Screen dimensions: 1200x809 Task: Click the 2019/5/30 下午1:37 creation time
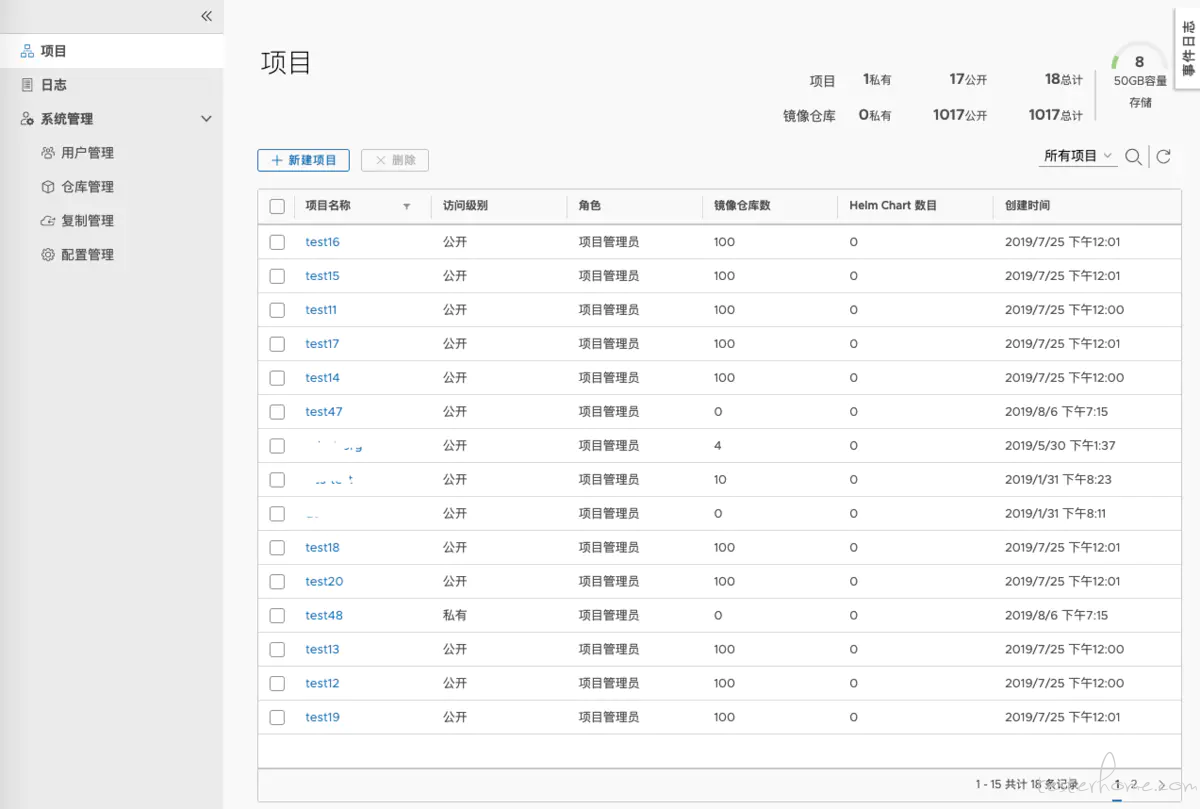click(1060, 446)
